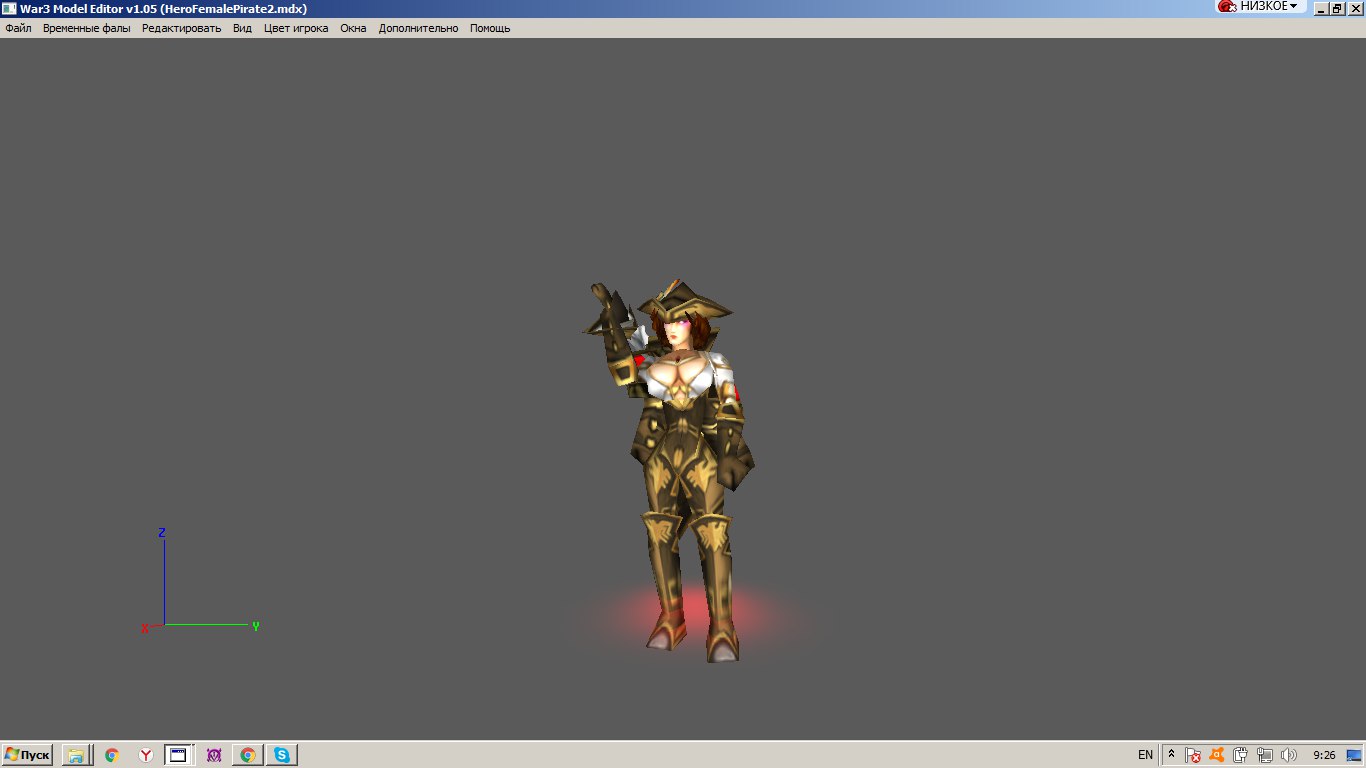Open the Action Center flag icon
The height and width of the screenshot is (768, 1366).
[x=1193, y=755]
